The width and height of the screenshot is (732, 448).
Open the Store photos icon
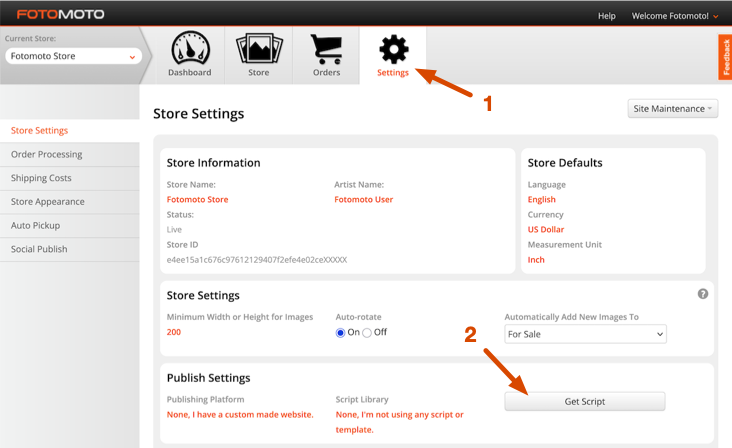(259, 48)
